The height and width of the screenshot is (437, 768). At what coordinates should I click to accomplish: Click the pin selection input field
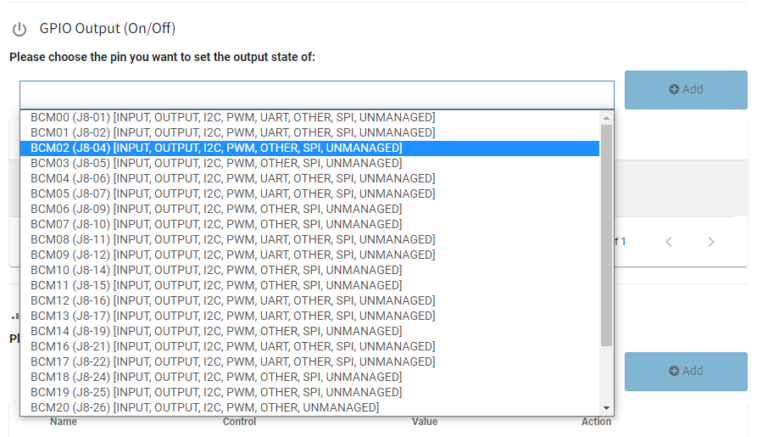[x=316, y=94]
